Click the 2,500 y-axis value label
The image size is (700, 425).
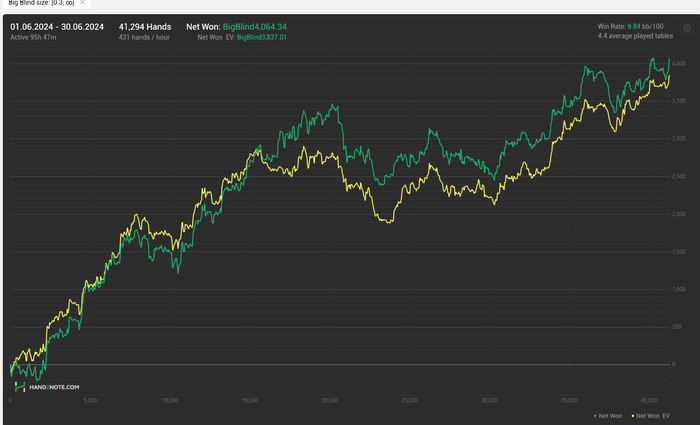coord(679,177)
